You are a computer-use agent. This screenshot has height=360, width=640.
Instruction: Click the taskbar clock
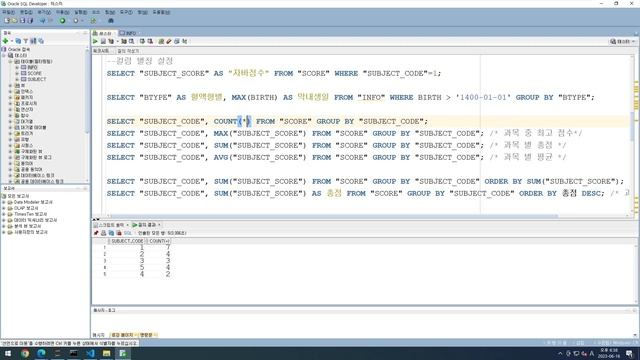[x=609, y=353]
